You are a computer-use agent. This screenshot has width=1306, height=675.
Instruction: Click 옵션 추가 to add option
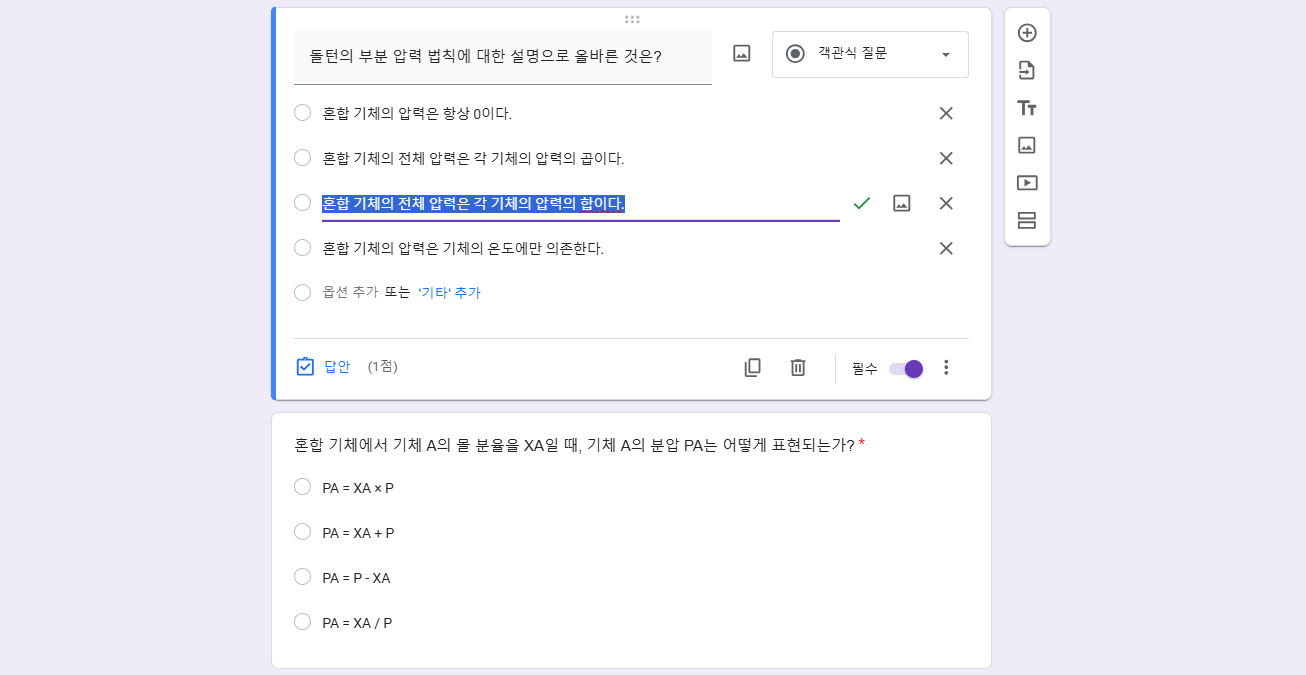coord(350,293)
